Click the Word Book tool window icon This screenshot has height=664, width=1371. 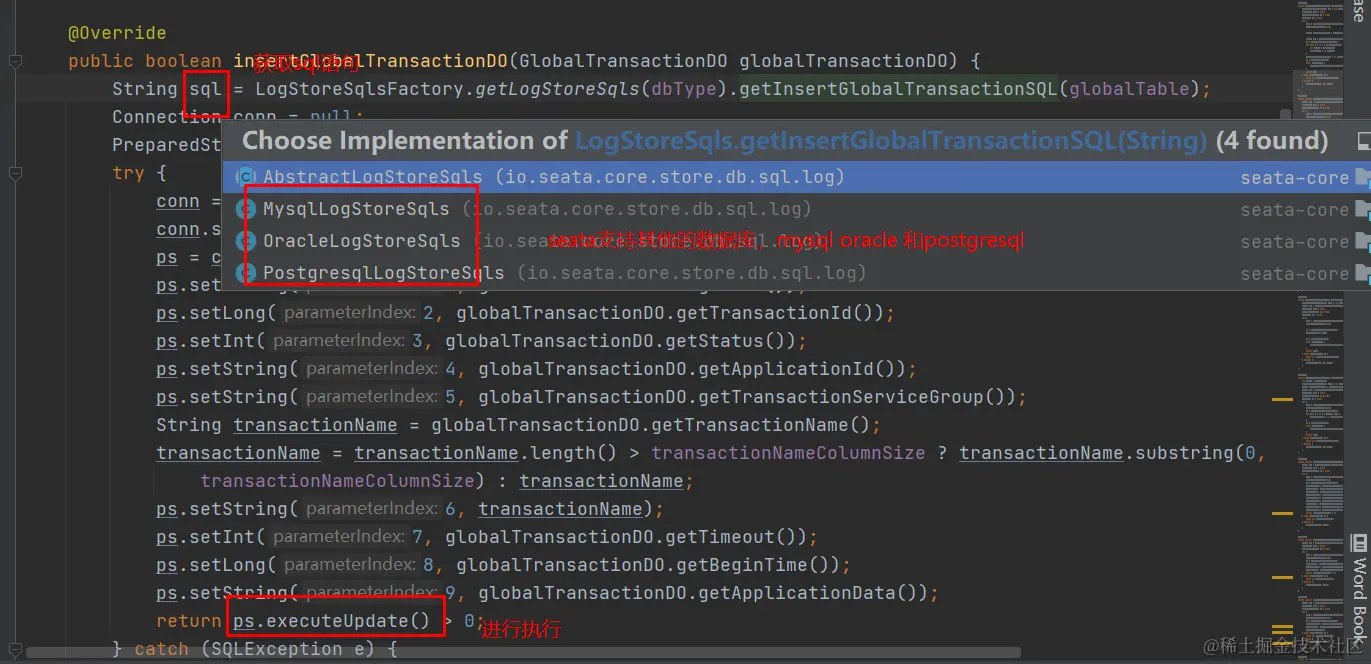[x=1359, y=543]
